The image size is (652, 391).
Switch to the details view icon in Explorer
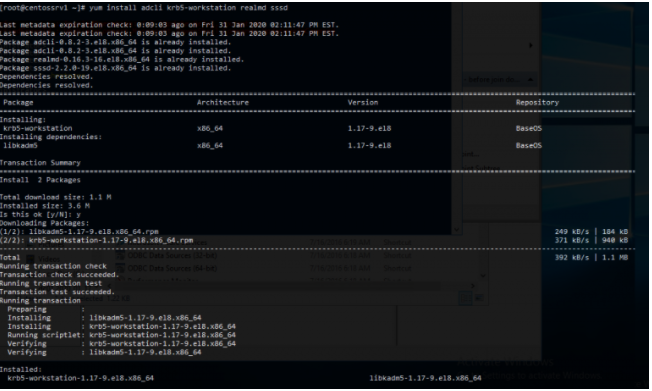(465, 298)
